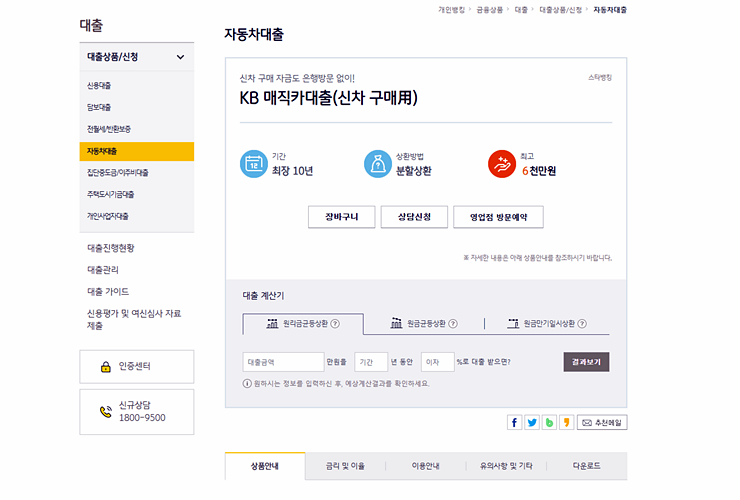
Task: Switch to 원금만기일시상환 calculator tab
Action: click(x=547, y=324)
